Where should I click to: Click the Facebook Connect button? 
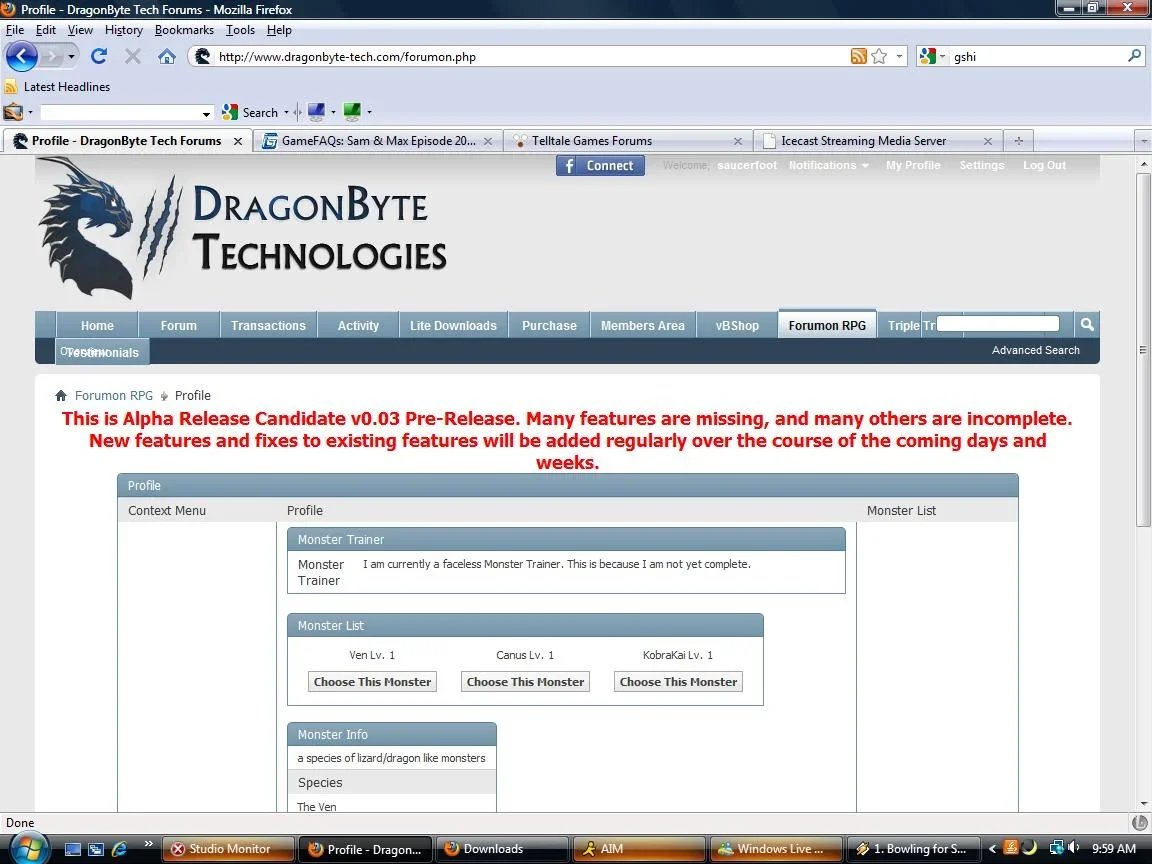(x=600, y=165)
